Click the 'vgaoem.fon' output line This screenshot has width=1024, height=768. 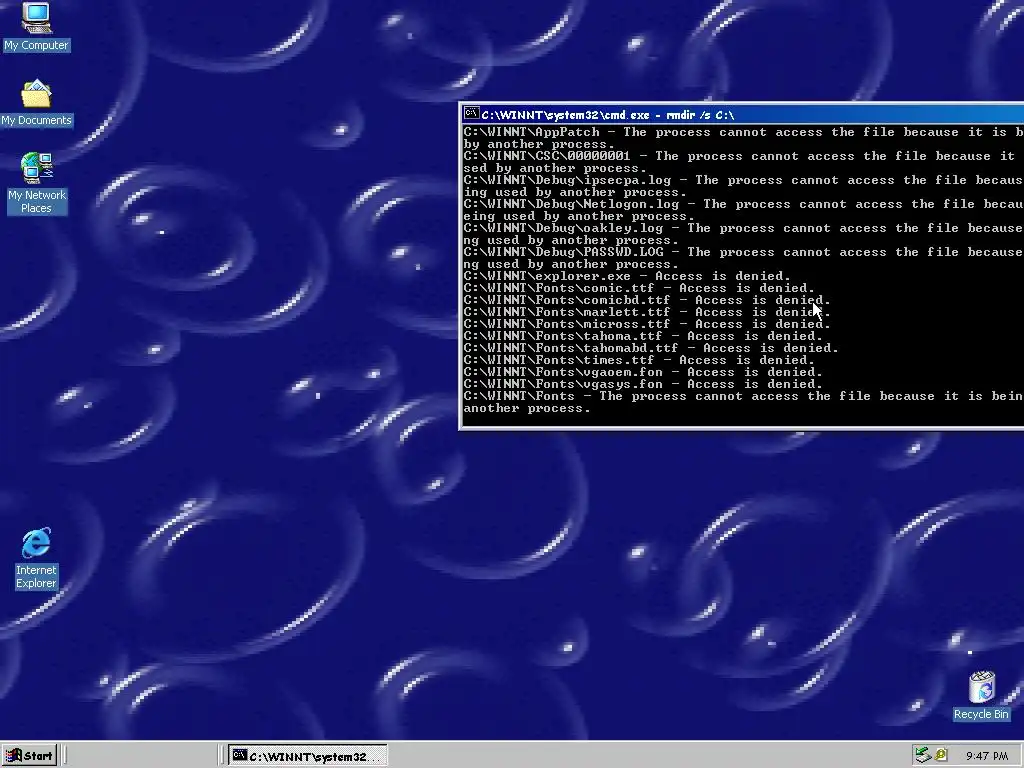pyautogui.click(x=643, y=372)
